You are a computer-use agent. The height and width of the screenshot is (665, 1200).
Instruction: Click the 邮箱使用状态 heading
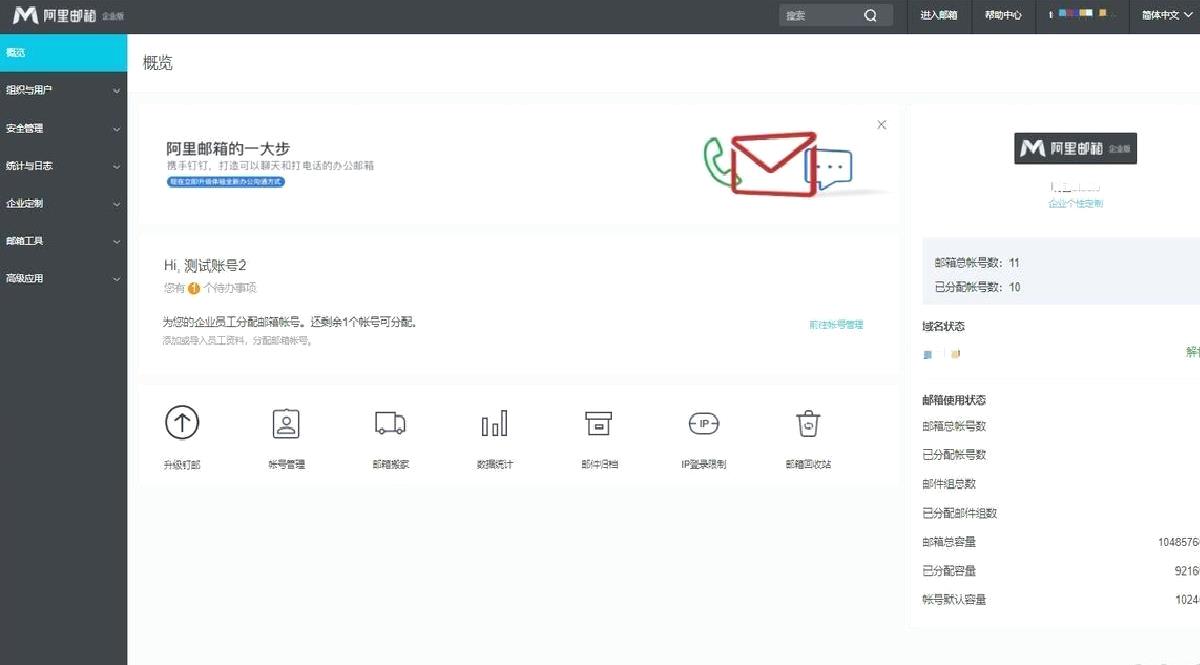(x=954, y=400)
